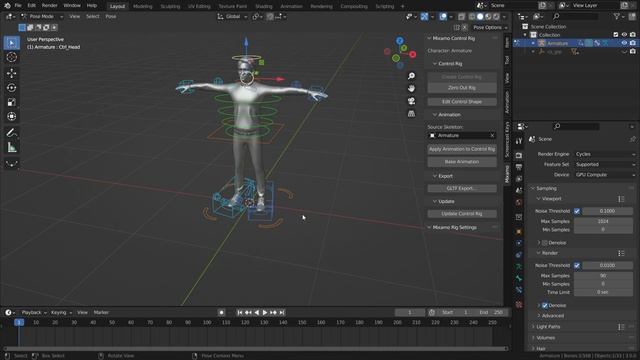
Task: Play animation forward
Action: 265,313
